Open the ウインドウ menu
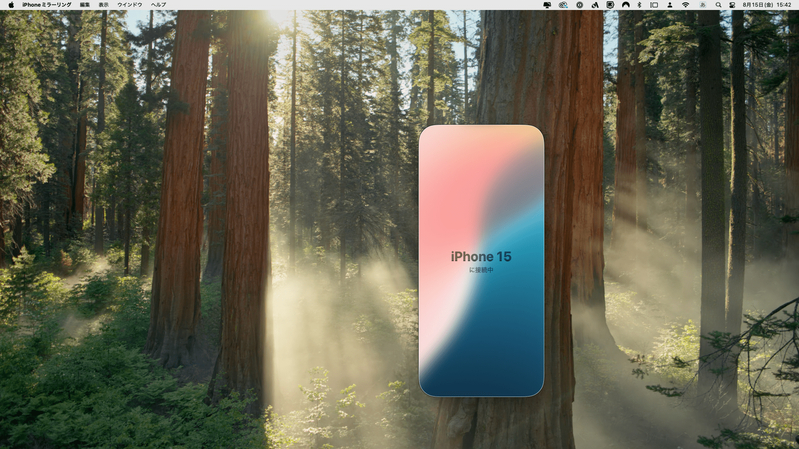Screen dimensions: 799x449 point(130,5)
